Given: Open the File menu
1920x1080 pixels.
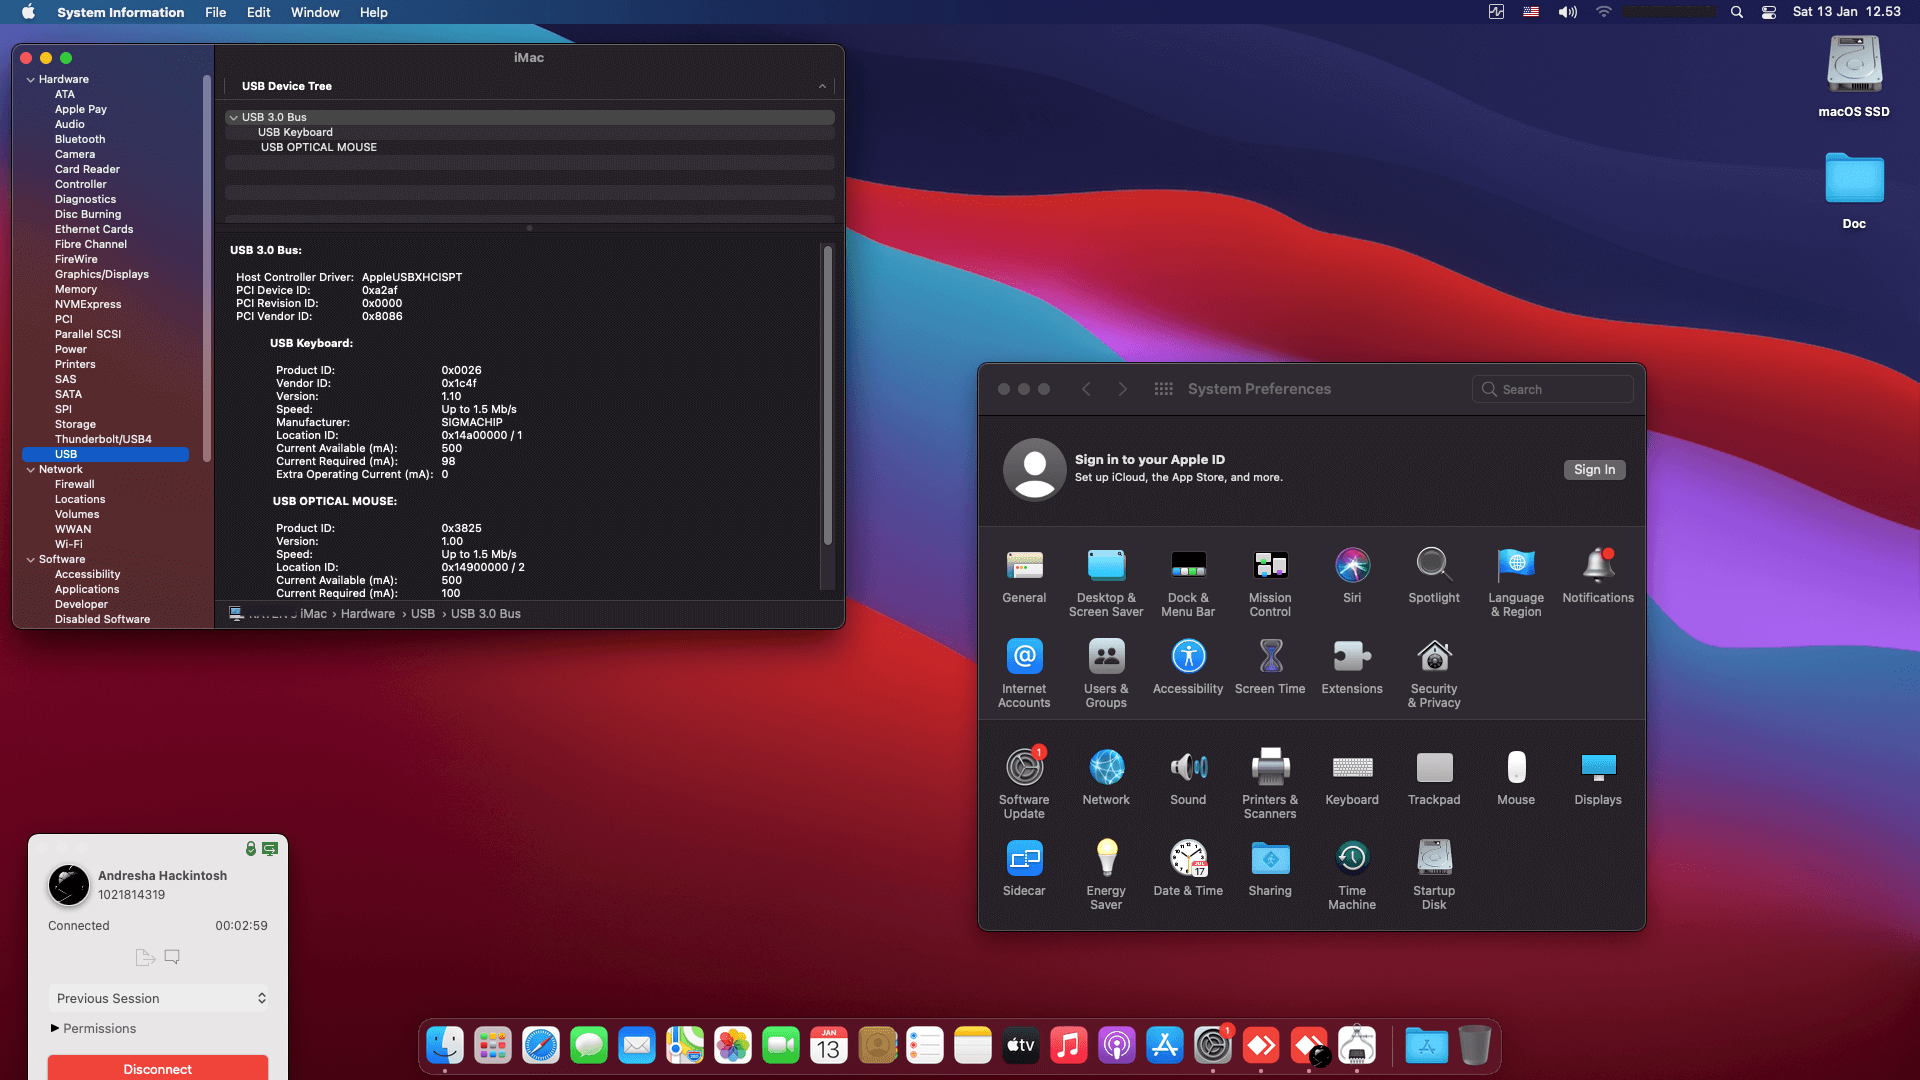Looking at the screenshot, I should 215,12.
